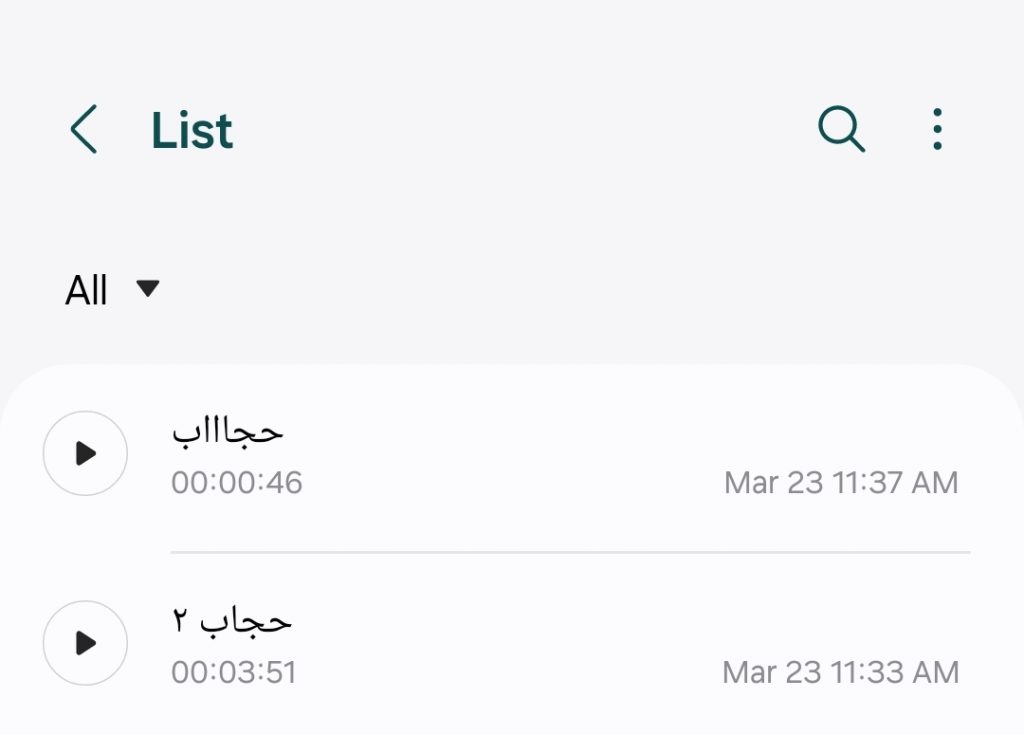Click empty header space between List and search
Image resolution: width=1024 pixels, height=735 pixels.
(x=520, y=131)
